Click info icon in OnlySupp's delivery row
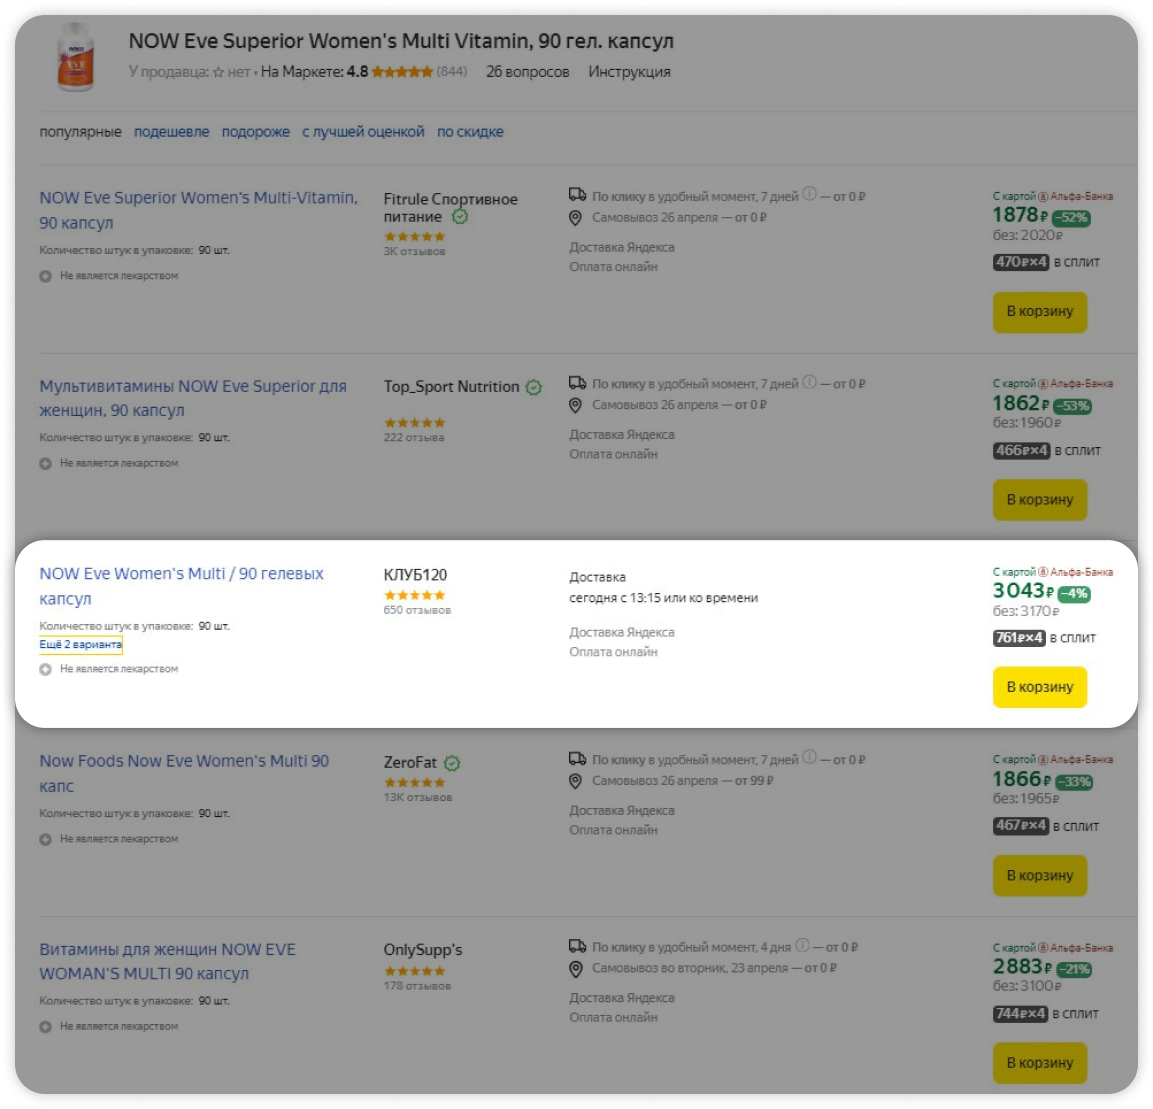Viewport: 1153px width, 1109px height. pos(802,945)
